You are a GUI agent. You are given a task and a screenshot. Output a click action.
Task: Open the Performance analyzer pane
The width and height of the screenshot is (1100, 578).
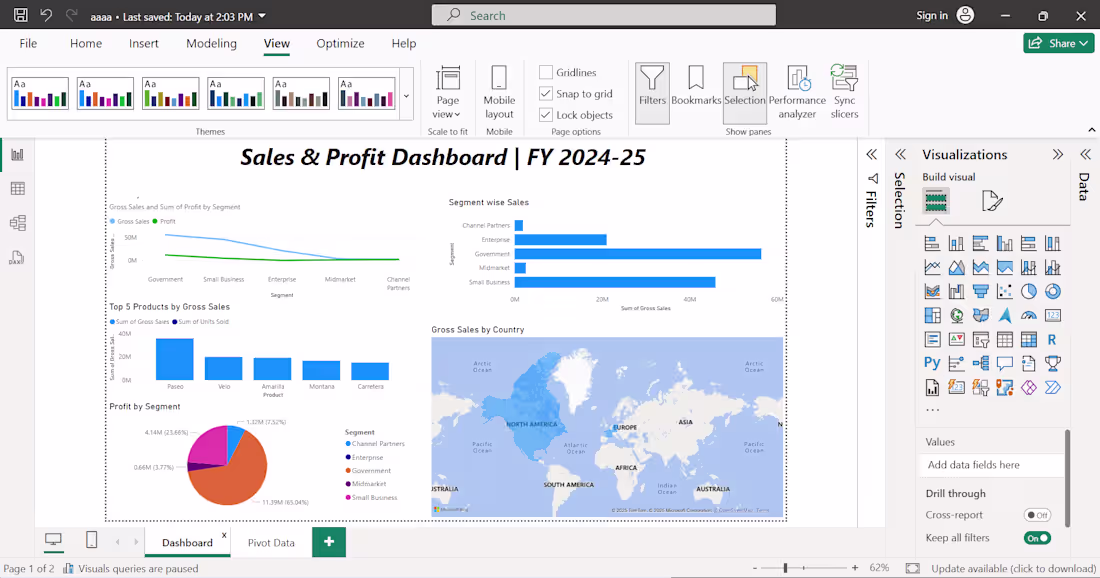797,91
